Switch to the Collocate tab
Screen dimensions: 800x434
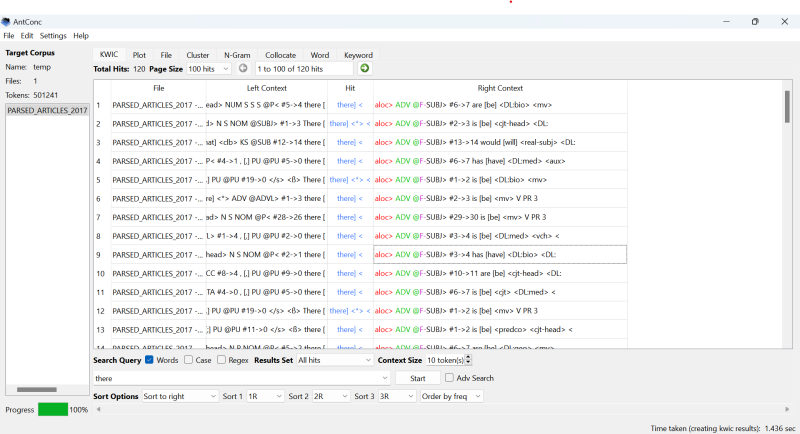[x=280, y=55]
